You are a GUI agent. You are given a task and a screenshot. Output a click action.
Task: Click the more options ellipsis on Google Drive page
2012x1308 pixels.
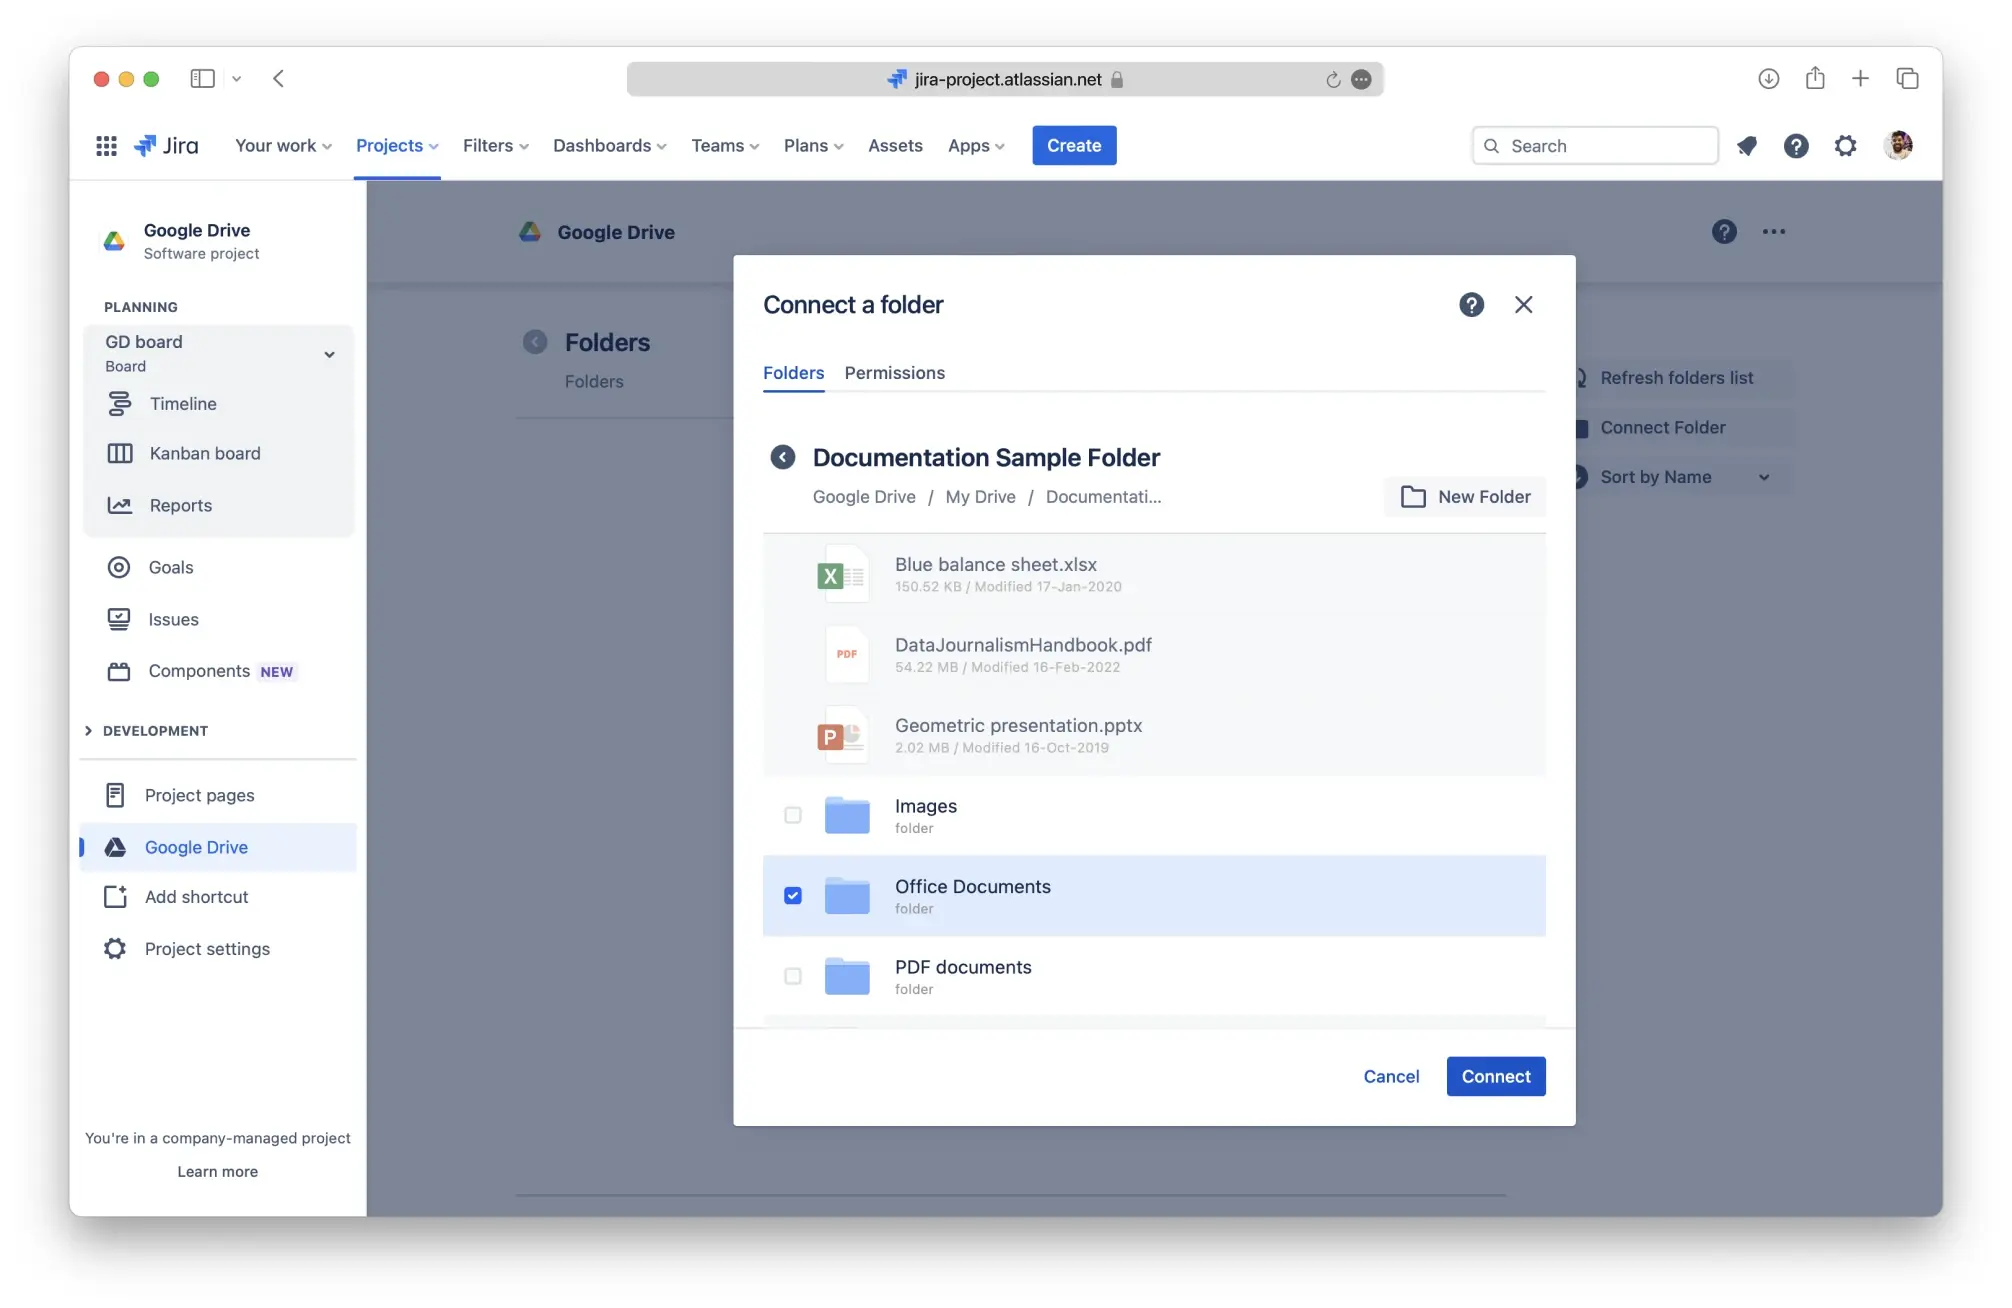(1774, 232)
